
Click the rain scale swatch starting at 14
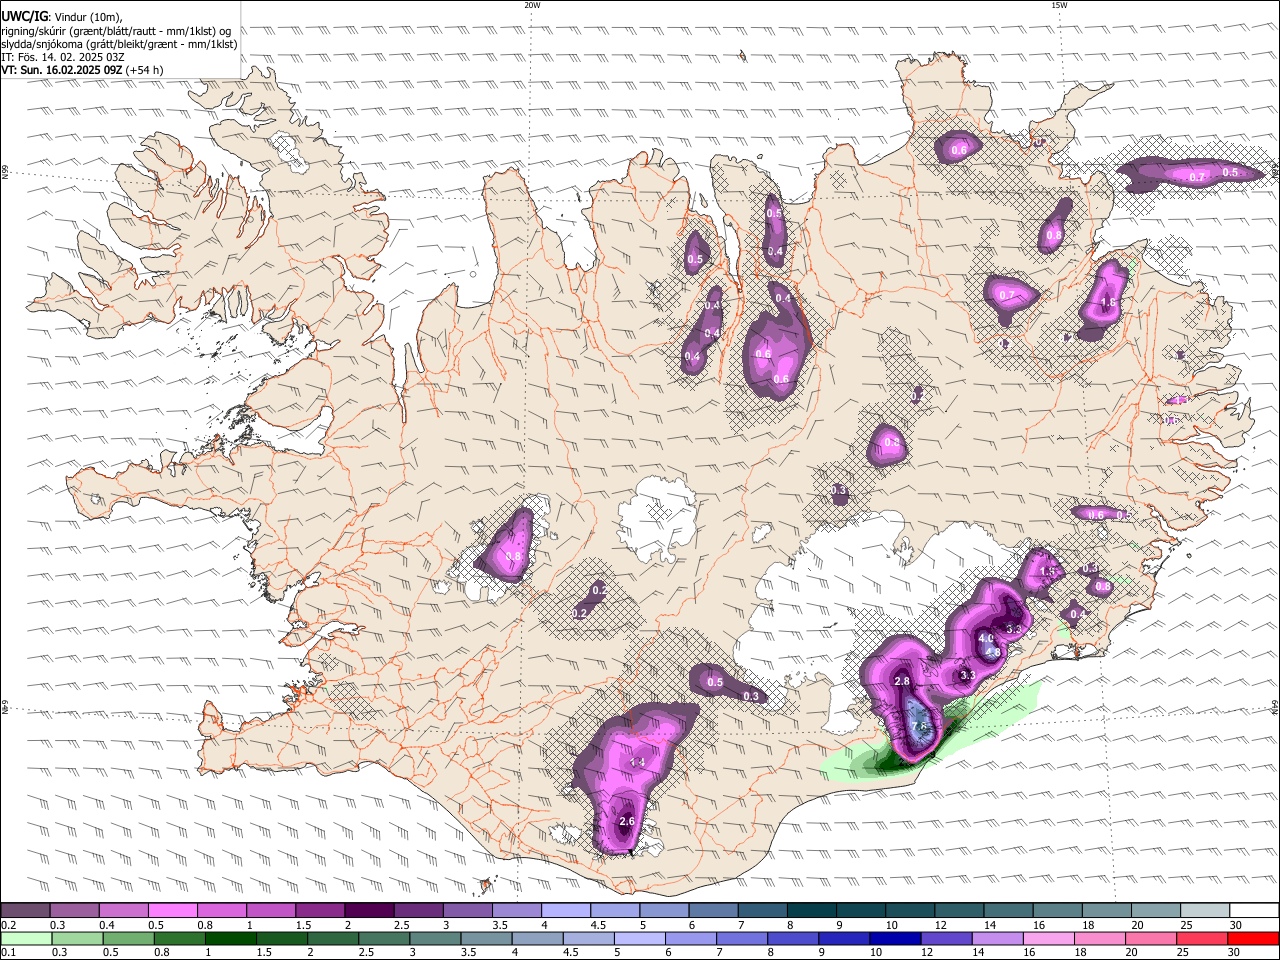pos(997,939)
